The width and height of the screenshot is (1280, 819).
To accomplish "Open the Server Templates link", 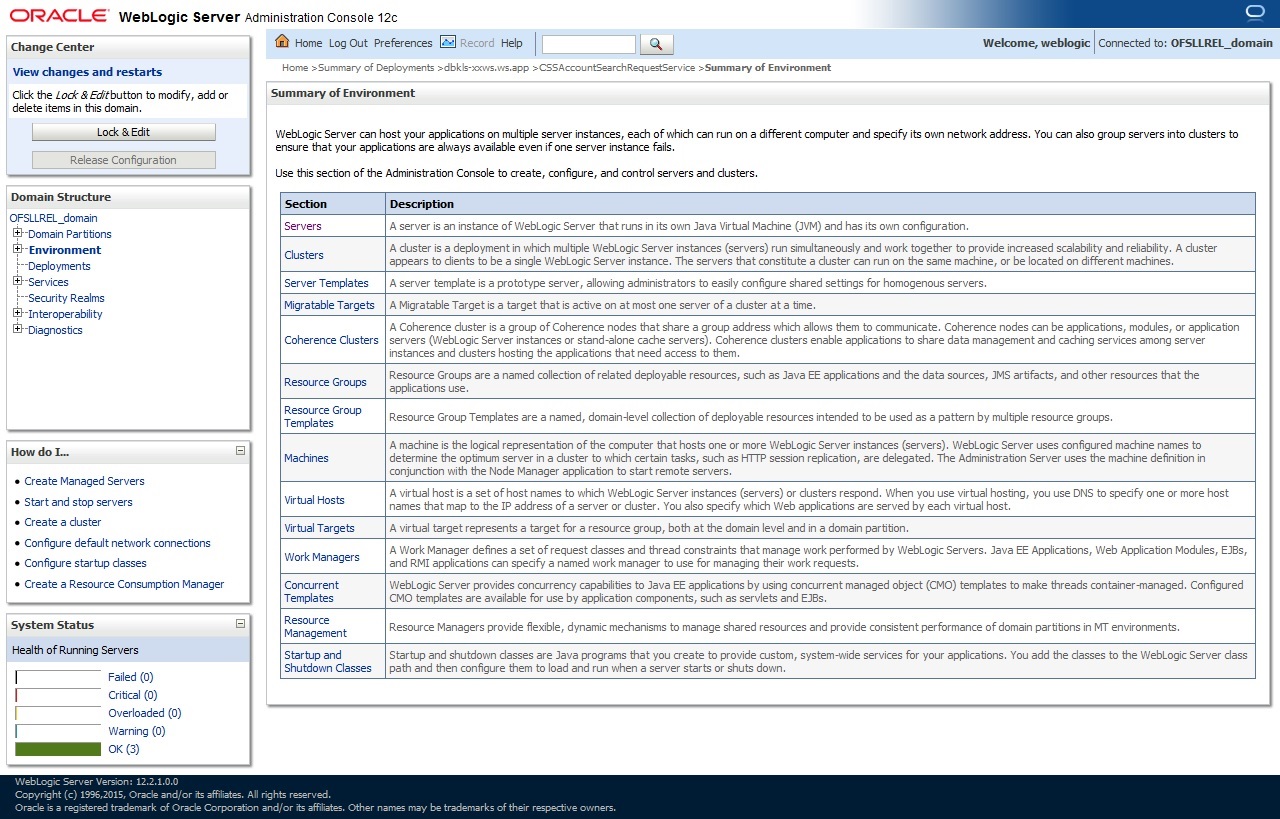I will [326, 283].
